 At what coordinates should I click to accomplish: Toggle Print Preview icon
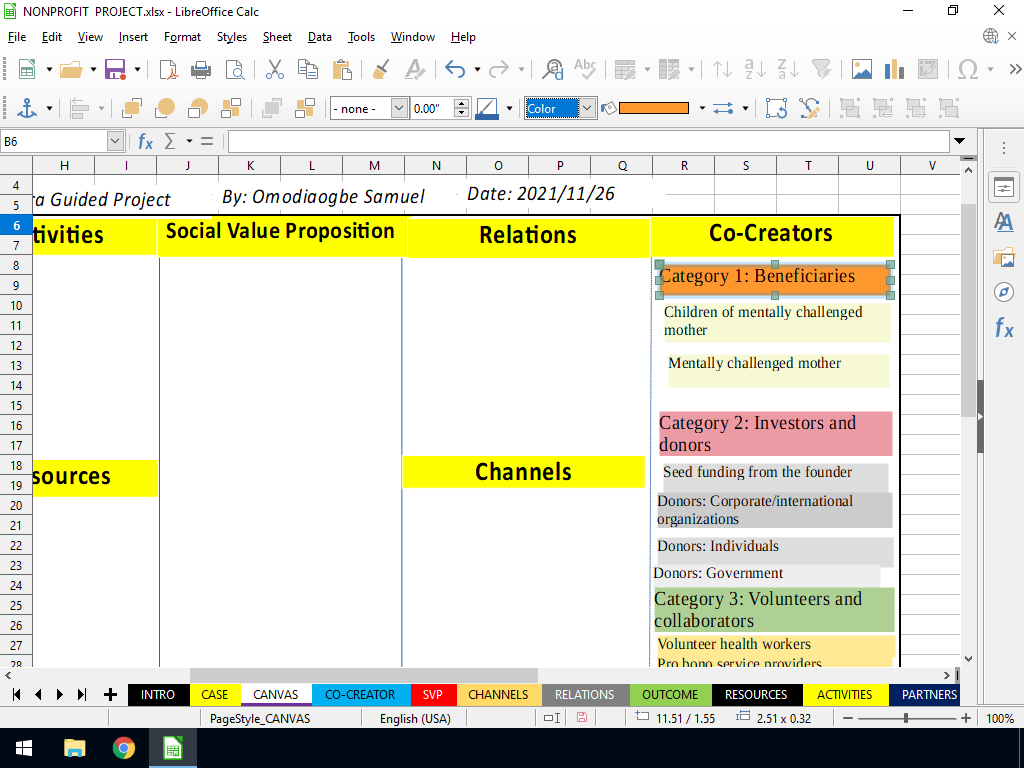click(234, 69)
